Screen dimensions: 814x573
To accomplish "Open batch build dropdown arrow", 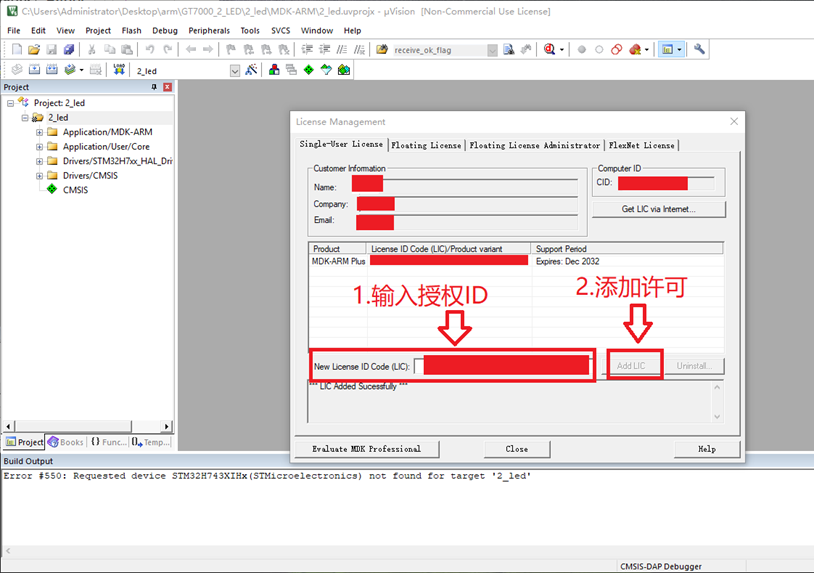I will pyautogui.click(x=82, y=70).
